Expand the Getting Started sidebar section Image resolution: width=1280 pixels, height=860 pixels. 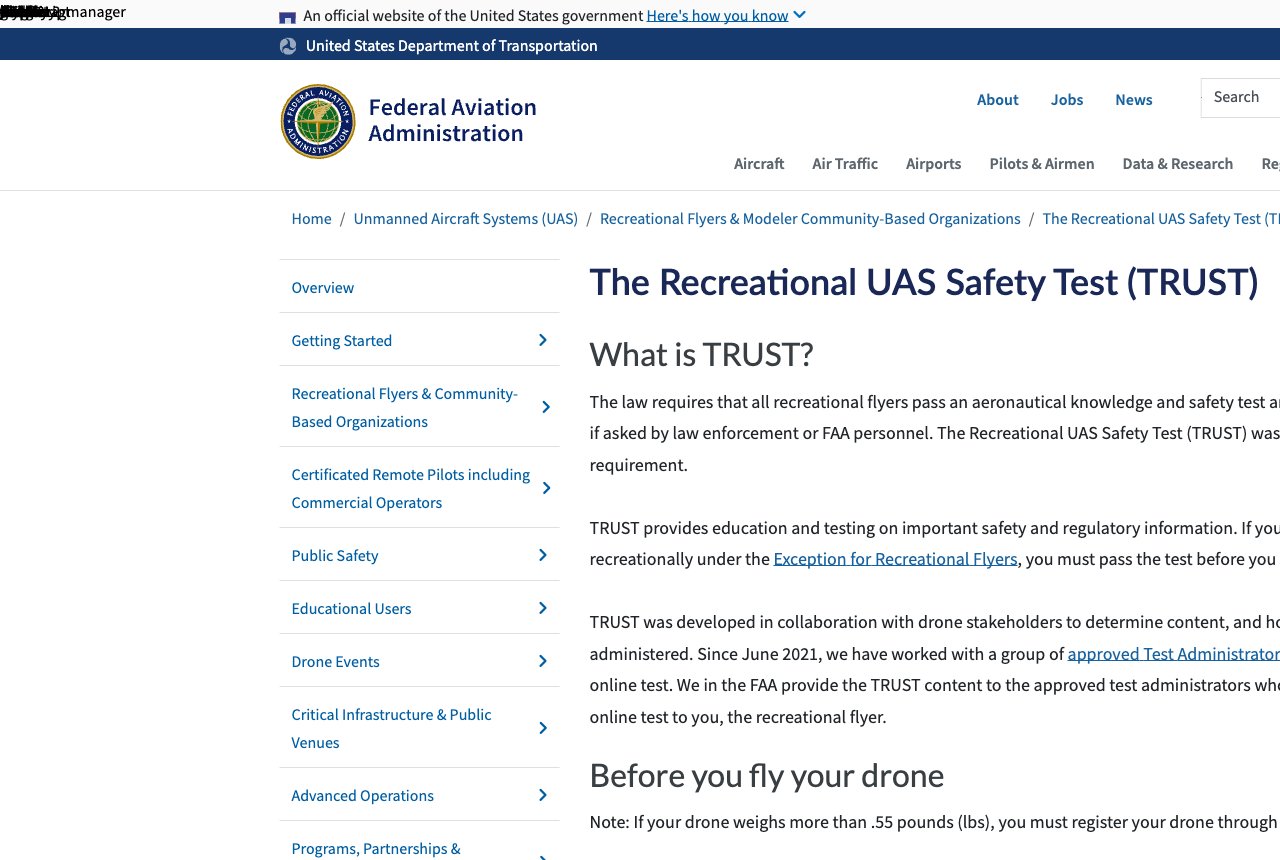point(543,339)
